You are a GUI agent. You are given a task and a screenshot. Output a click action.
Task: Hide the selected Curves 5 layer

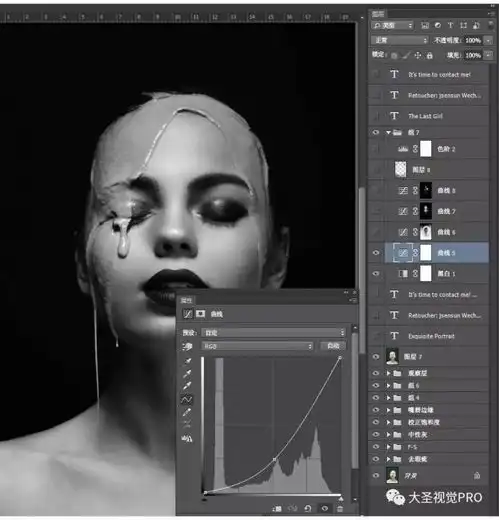[376, 253]
